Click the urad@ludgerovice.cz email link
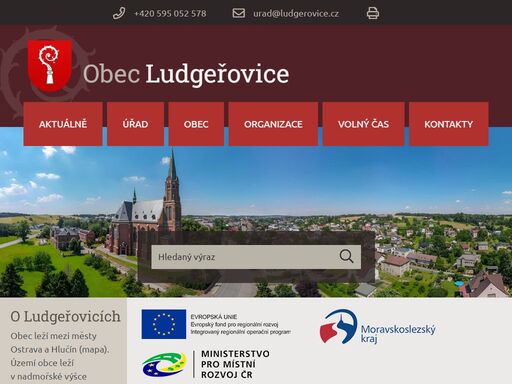The image size is (512, 384). coord(296,14)
